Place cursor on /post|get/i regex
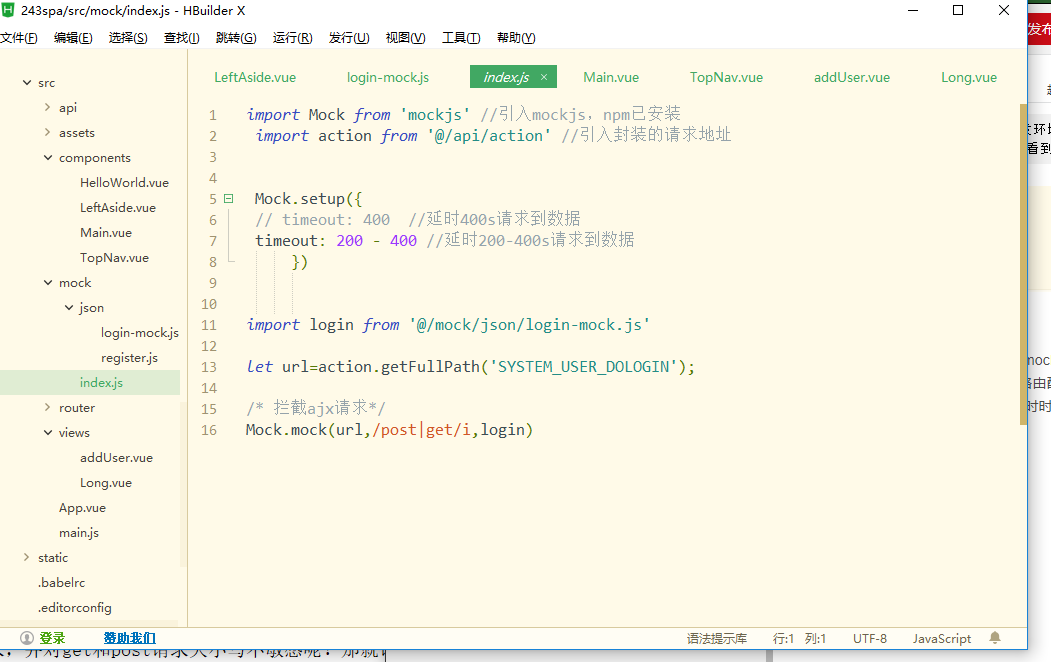This screenshot has width=1051, height=662. (x=421, y=429)
